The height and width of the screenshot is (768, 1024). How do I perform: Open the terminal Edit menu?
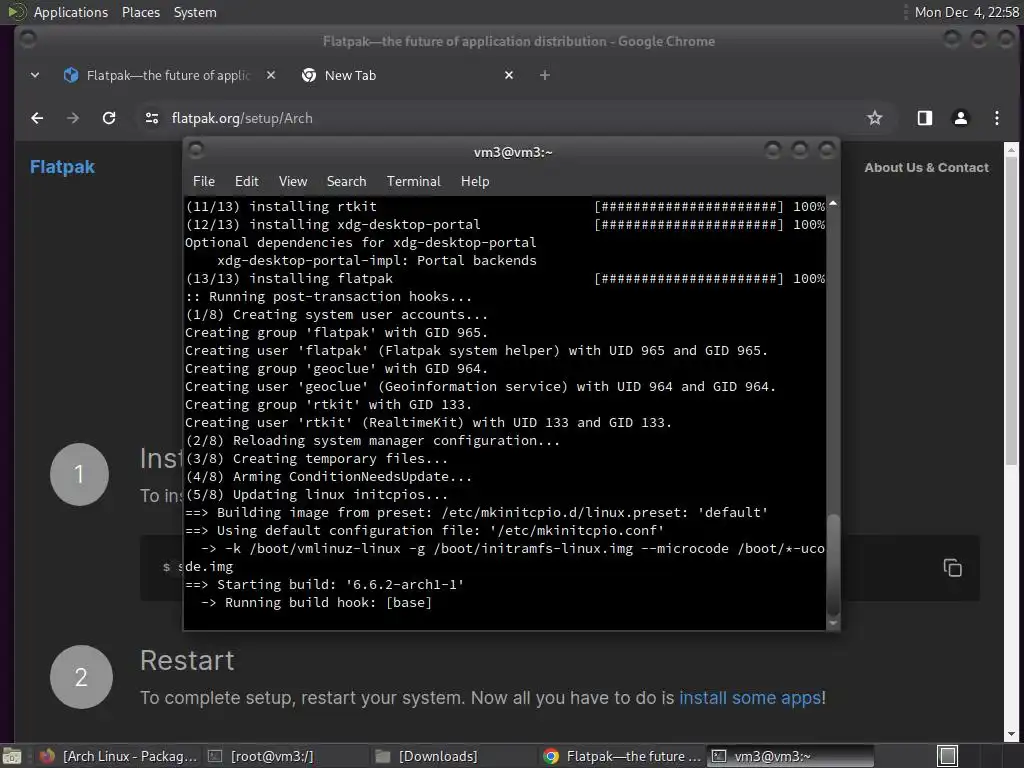246,182
